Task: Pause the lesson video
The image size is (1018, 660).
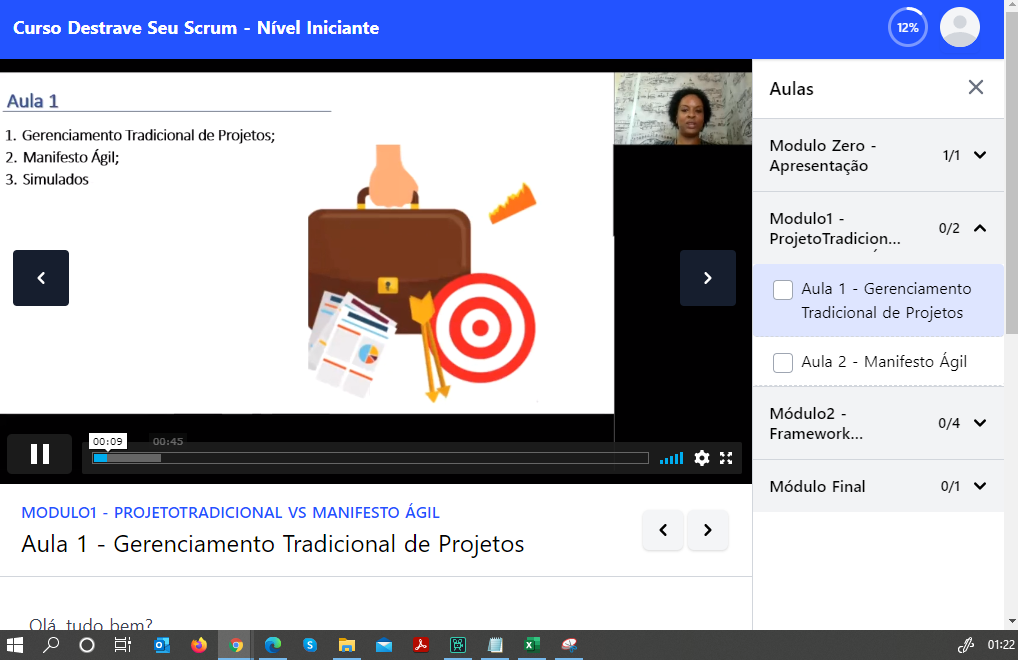Action: coord(40,454)
